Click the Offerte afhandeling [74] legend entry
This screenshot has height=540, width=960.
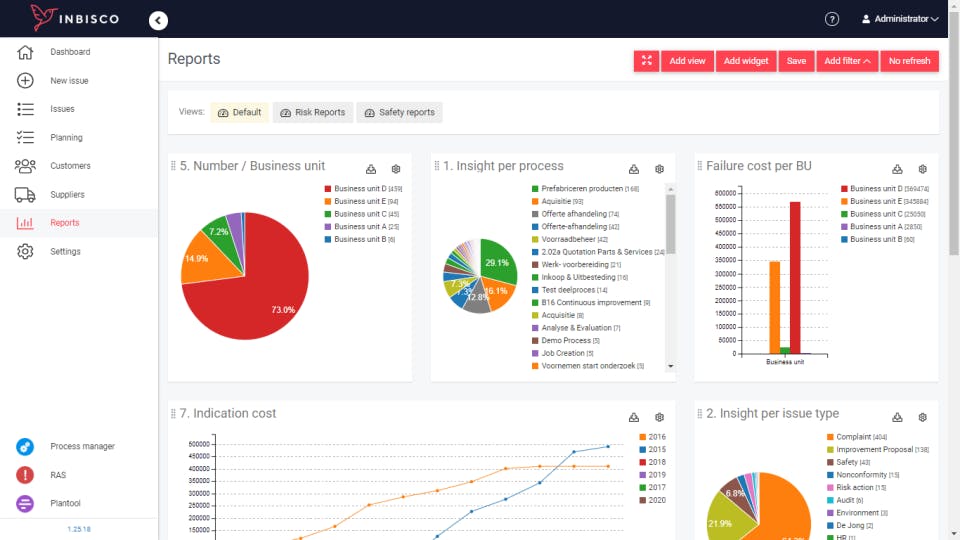click(x=576, y=214)
